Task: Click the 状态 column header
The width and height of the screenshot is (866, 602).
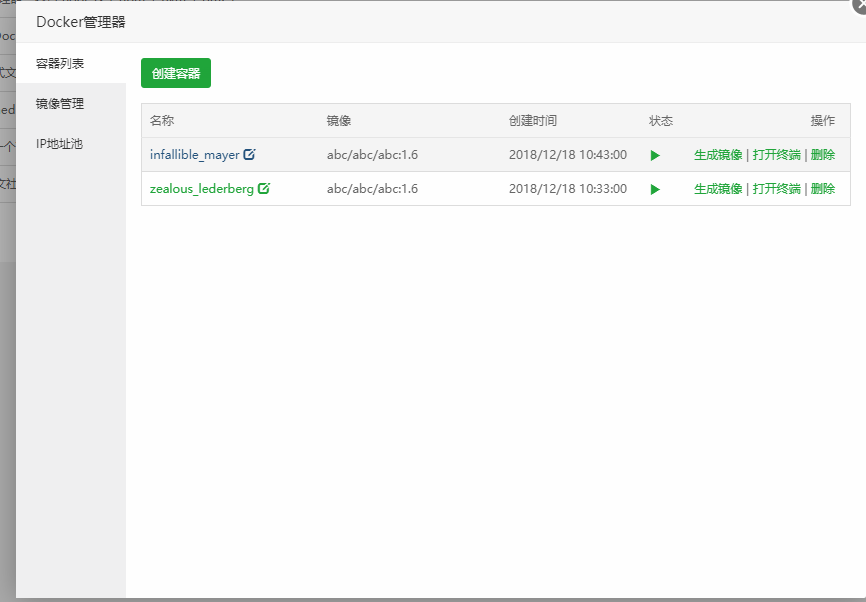Action: (x=661, y=120)
